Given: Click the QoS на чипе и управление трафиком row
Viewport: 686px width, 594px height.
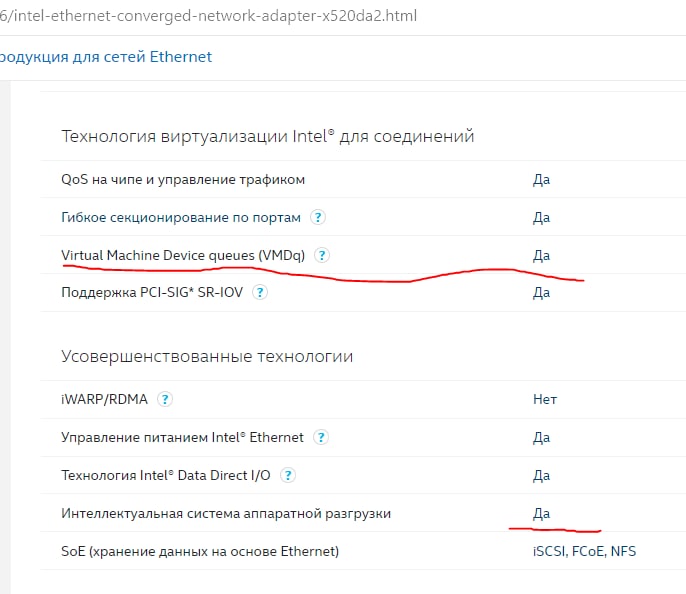Looking at the screenshot, I should (x=363, y=179).
